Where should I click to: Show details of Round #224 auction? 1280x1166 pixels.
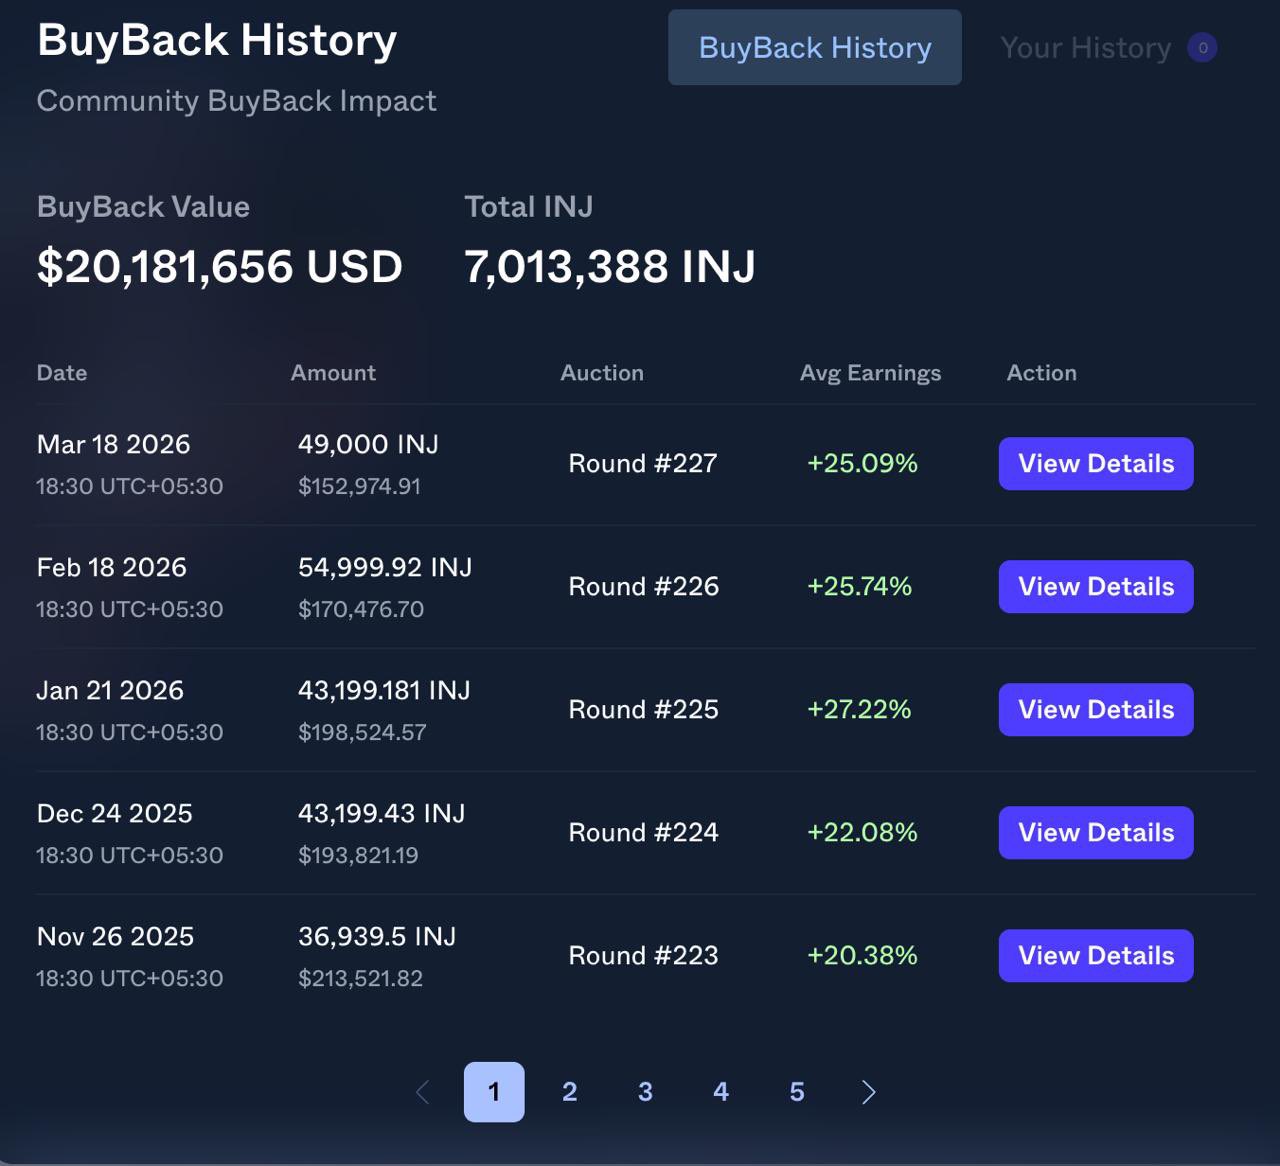coord(1095,833)
